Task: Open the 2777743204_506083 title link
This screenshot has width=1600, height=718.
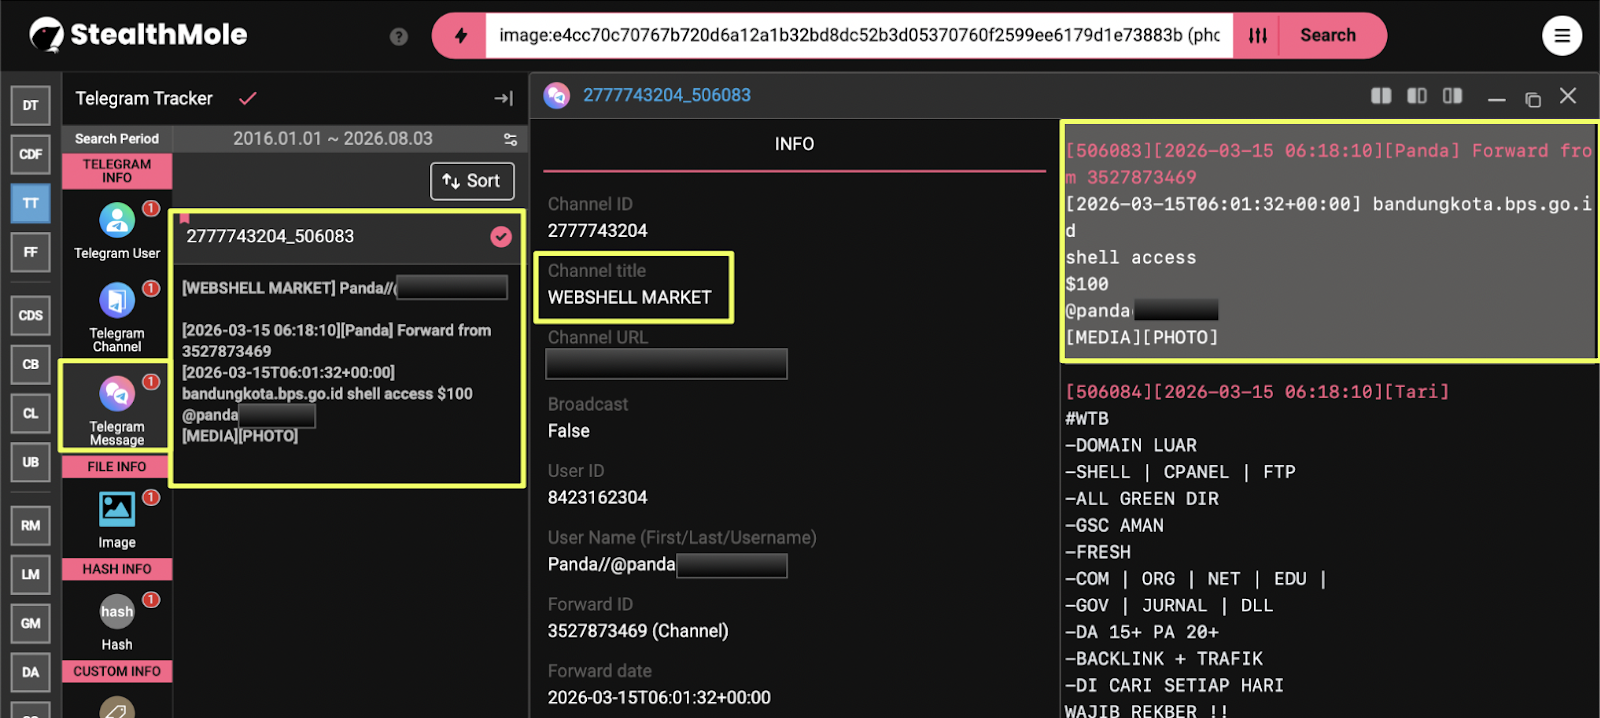Action: click(667, 95)
